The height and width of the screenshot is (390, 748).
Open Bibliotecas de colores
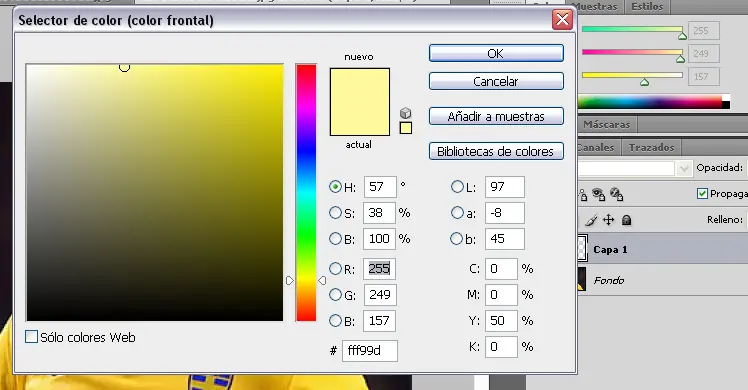(496, 151)
